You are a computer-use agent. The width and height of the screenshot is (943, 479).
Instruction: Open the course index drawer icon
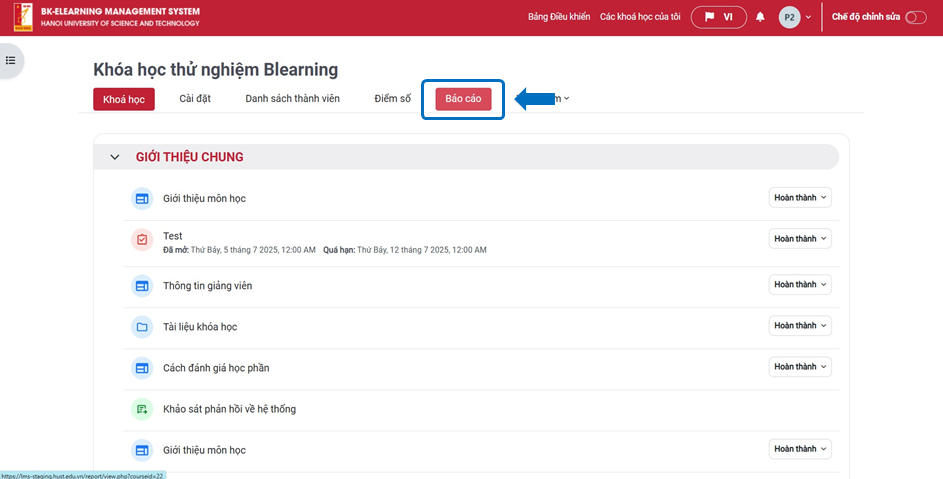coord(10,60)
